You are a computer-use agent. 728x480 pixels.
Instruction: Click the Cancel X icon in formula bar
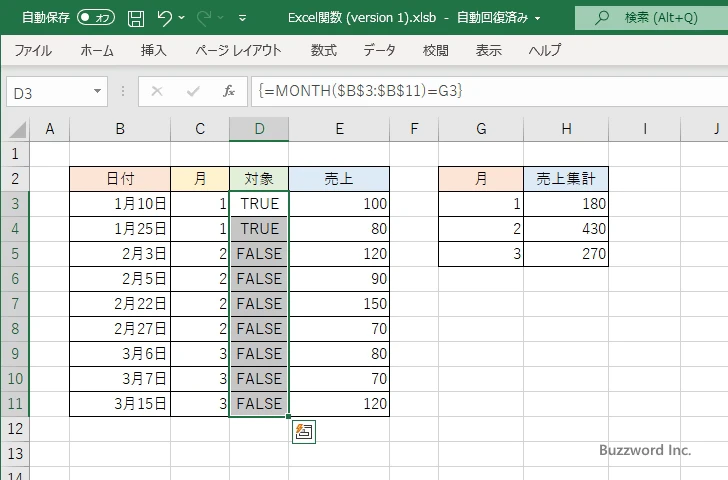(x=156, y=91)
